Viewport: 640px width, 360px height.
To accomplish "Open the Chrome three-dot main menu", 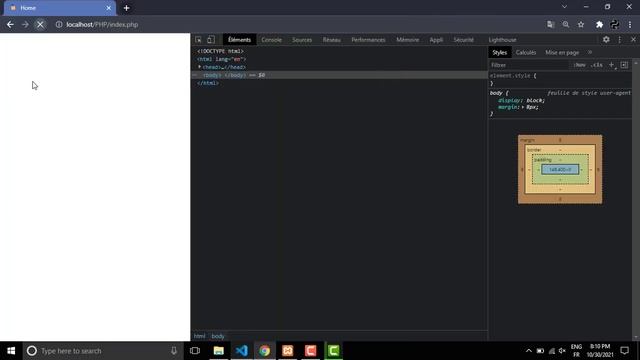I will 630,24.
